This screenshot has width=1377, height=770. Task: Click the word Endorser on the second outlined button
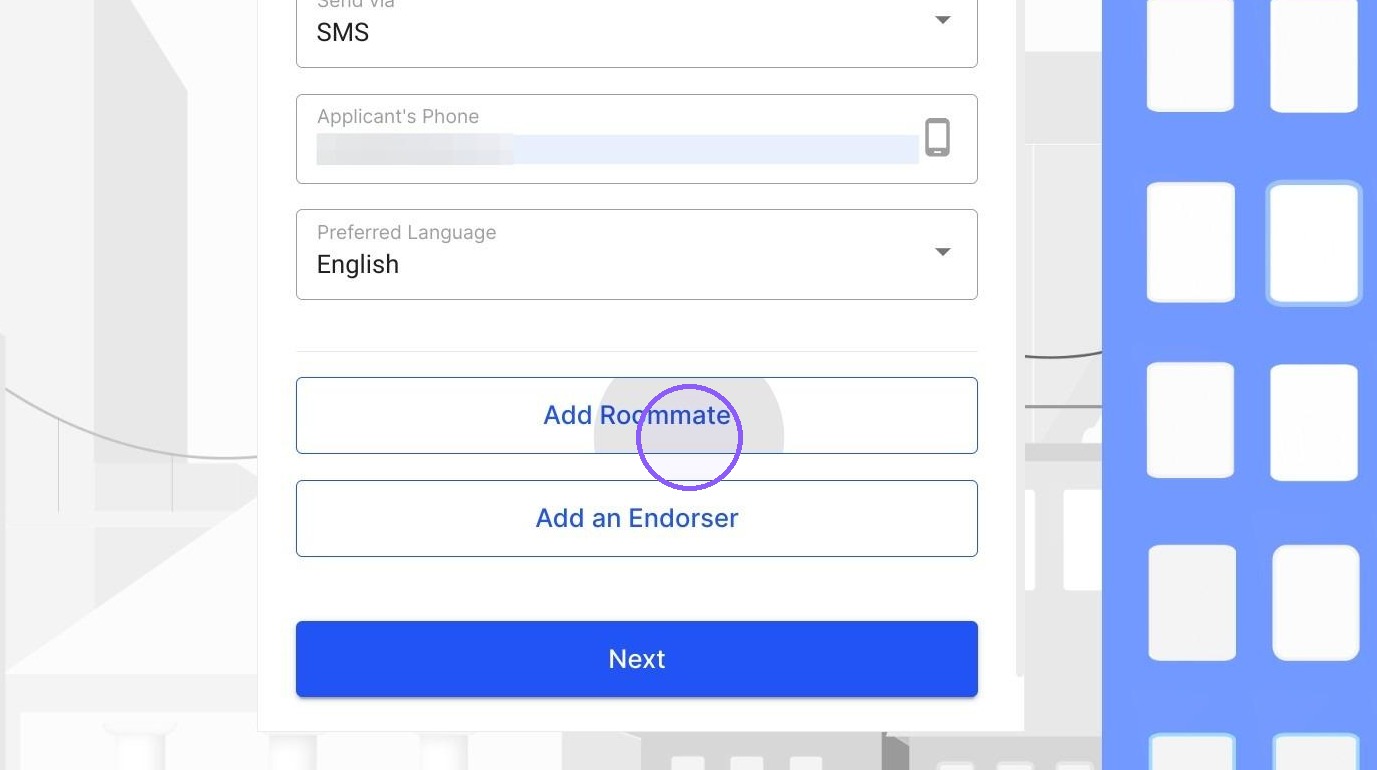click(683, 518)
